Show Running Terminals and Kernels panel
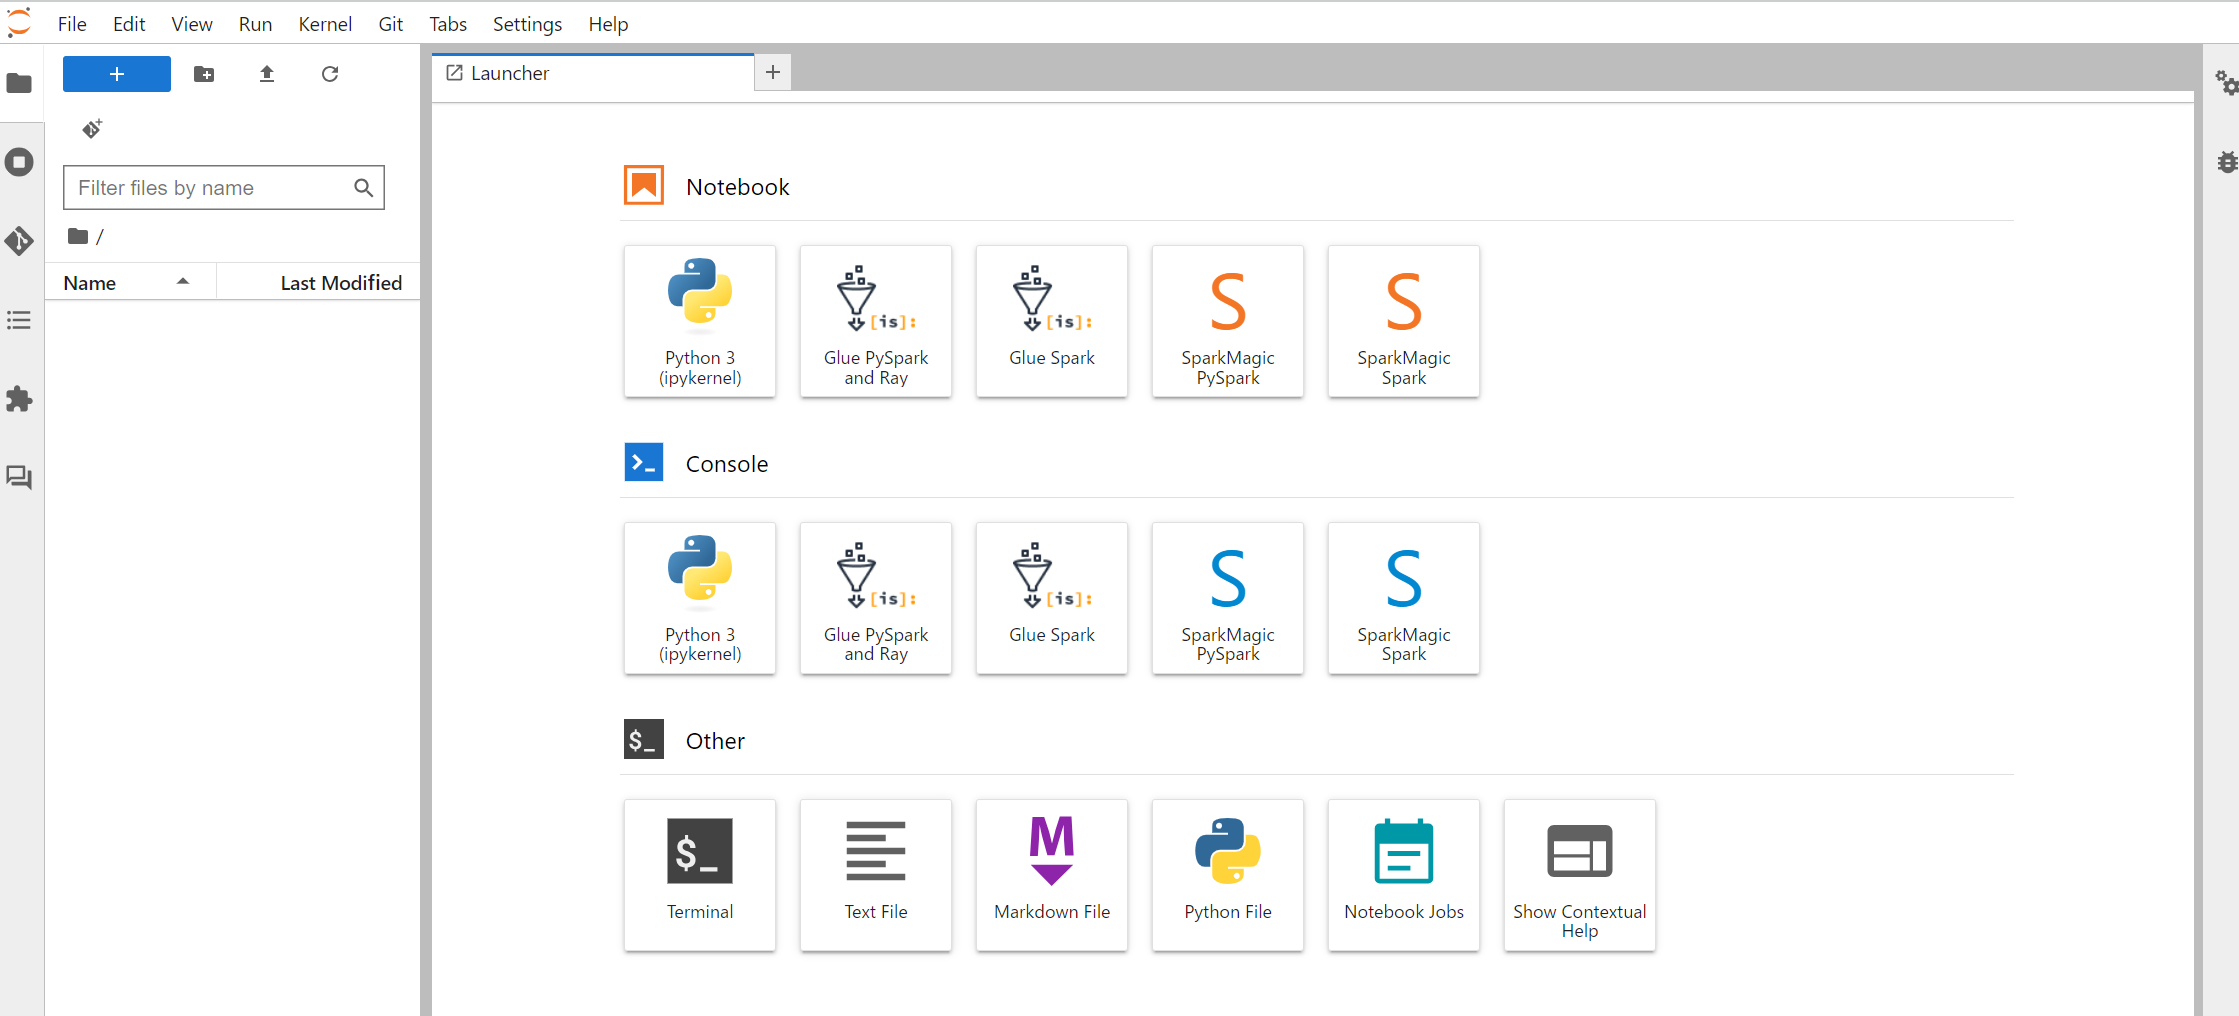The height and width of the screenshot is (1016, 2239). (19, 162)
